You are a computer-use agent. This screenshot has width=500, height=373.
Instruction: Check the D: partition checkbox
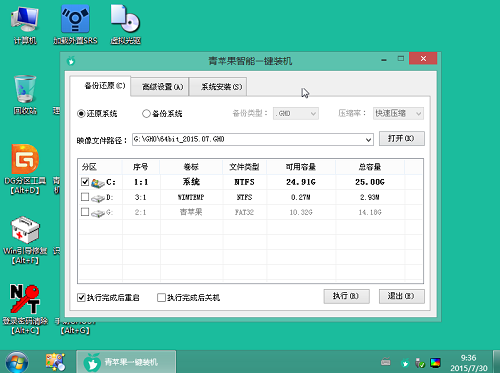(85, 197)
